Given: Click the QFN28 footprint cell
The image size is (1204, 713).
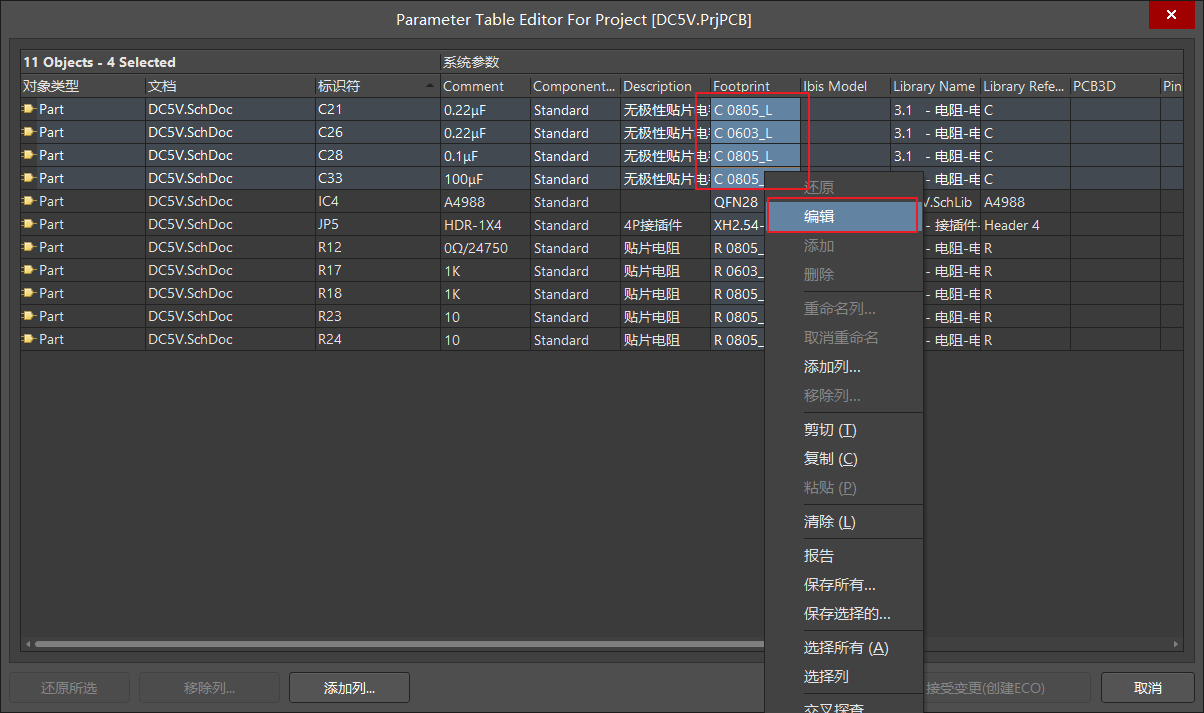Looking at the screenshot, I should 738,201.
